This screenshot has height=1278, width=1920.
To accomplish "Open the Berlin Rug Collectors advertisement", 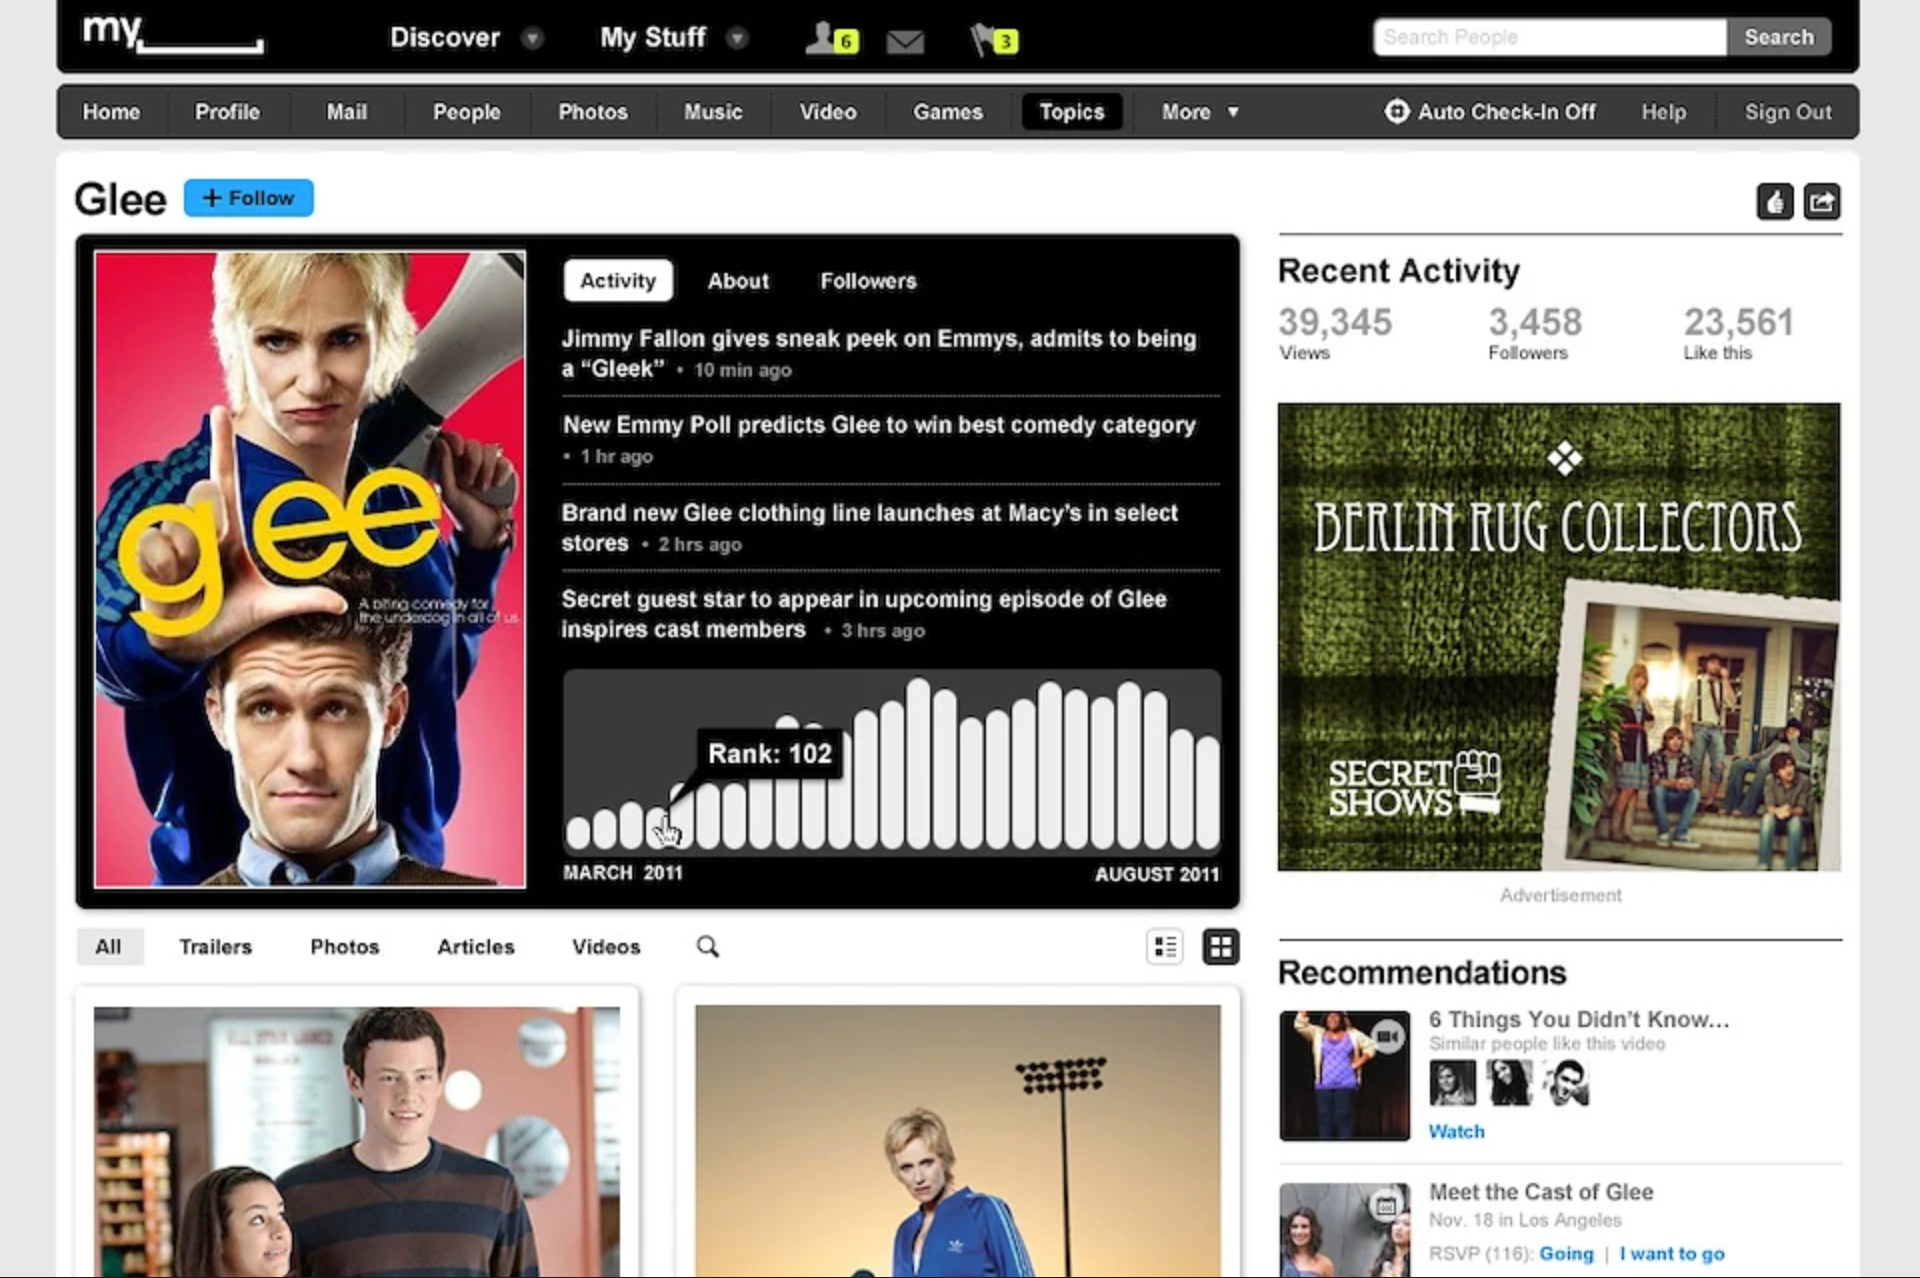I will tap(1559, 637).
